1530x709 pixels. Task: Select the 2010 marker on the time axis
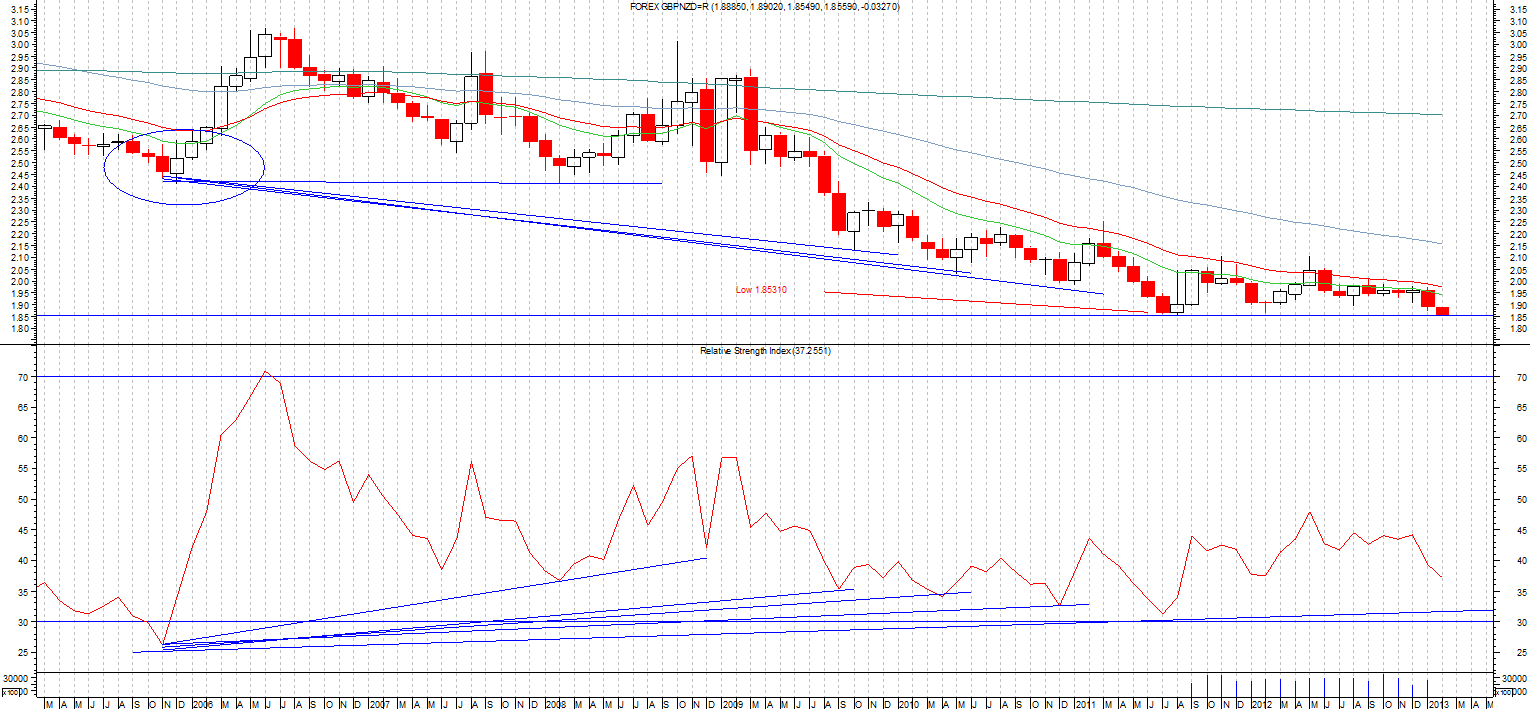coord(909,704)
